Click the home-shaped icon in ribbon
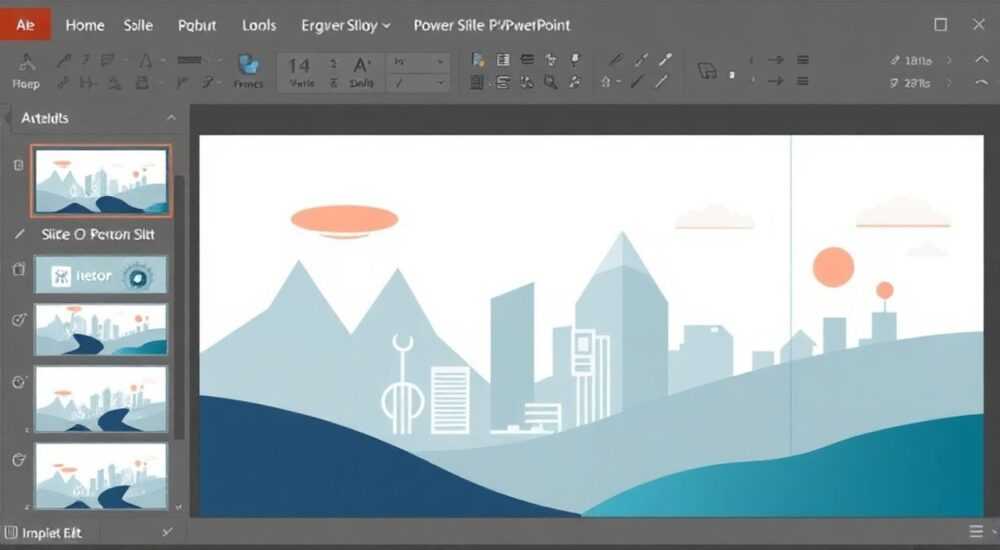 click(x=605, y=82)
